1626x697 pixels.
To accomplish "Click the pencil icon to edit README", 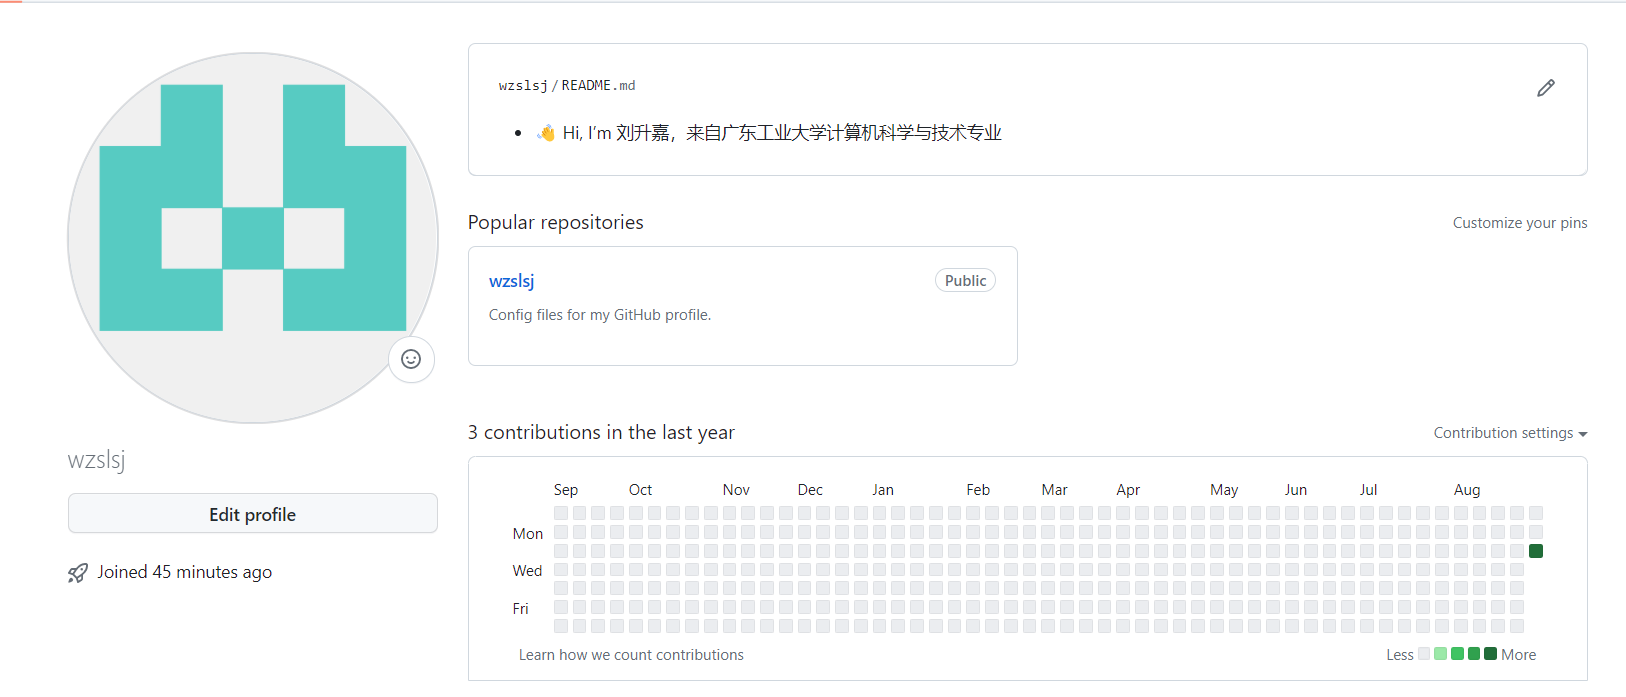I will coord(1546,88).
